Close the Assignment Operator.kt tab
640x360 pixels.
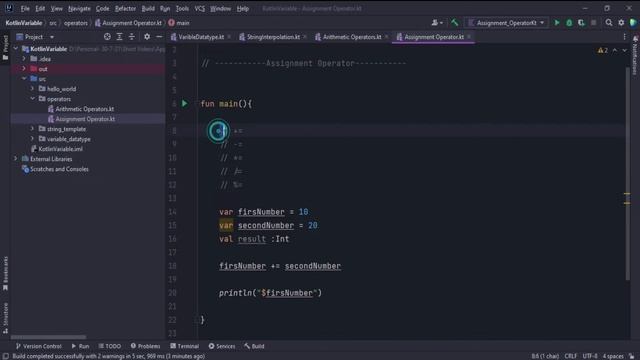pyautogui.click(x=469, y=37)
